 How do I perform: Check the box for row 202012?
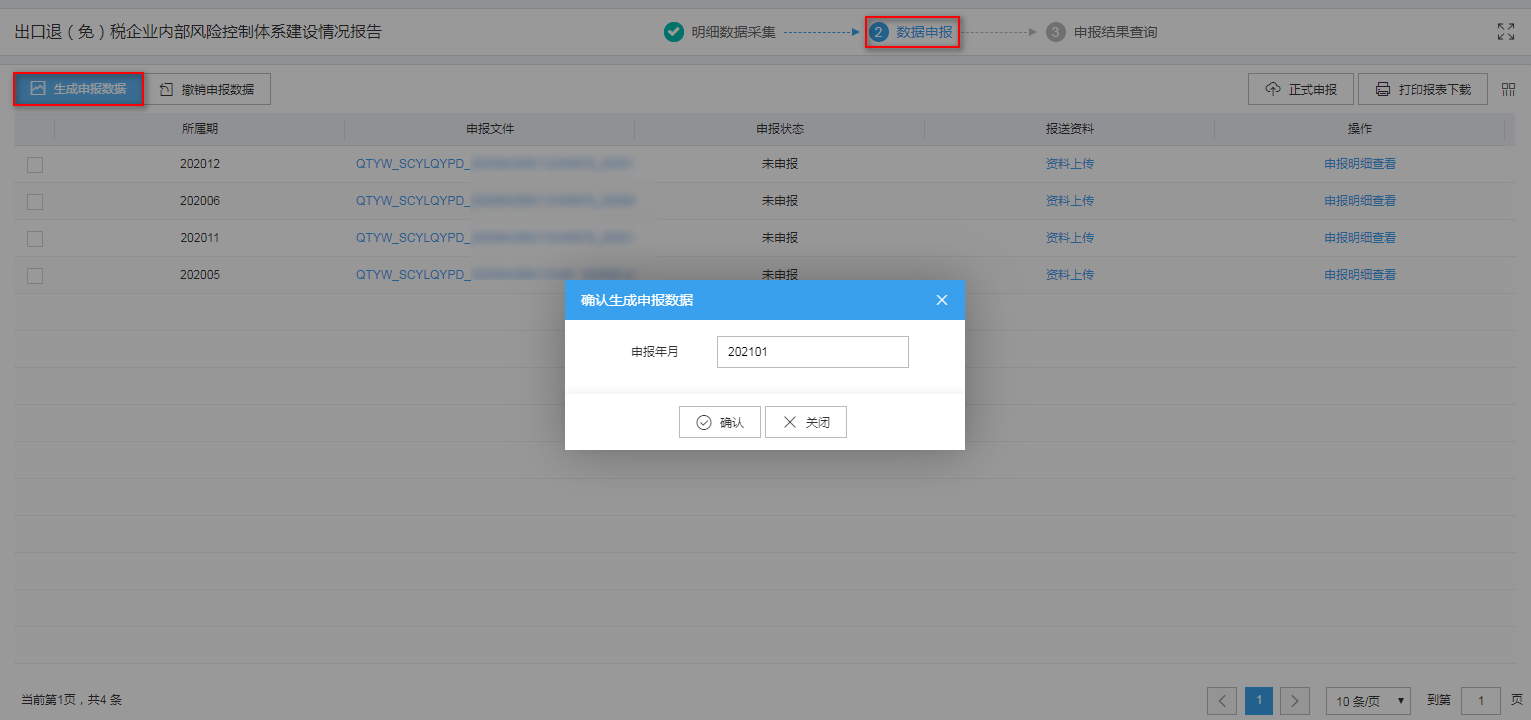pyautogui.click(x=35, y=165)
